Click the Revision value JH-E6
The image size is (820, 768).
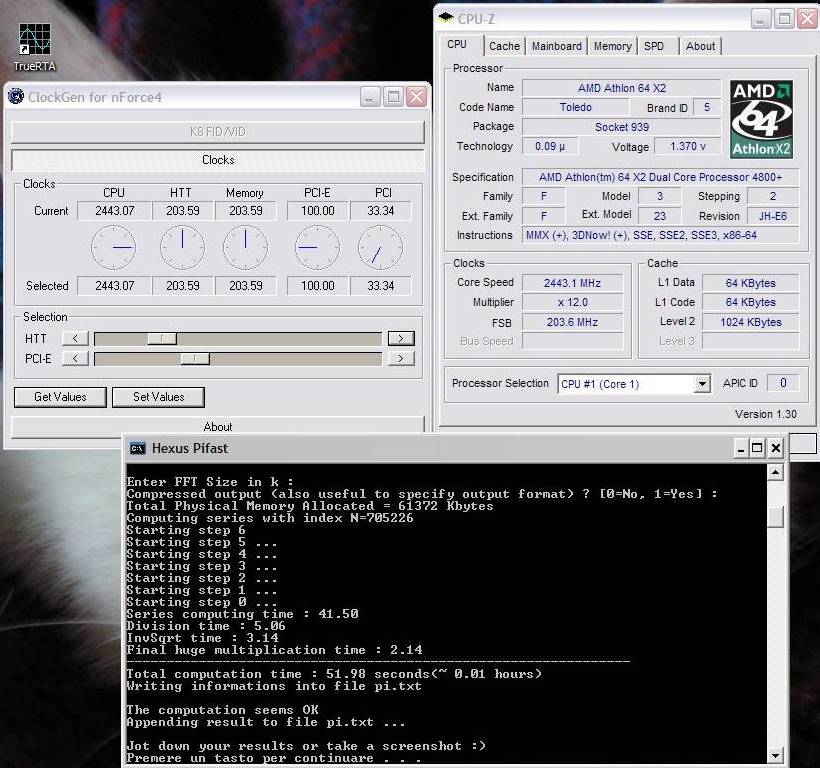tap(772, 216)
